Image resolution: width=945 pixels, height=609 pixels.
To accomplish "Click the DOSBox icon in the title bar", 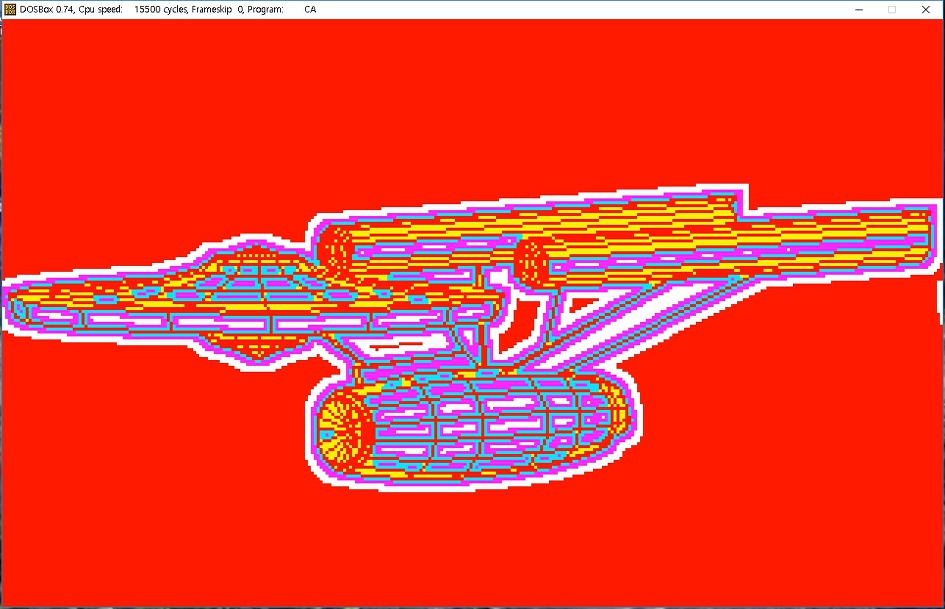I will click(10, 9).
